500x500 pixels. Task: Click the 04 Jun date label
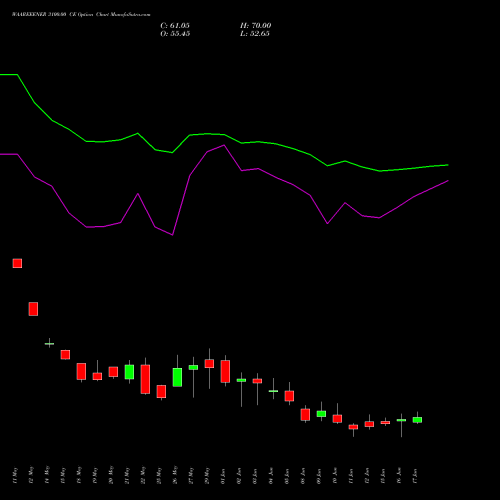tap(271, 476)
